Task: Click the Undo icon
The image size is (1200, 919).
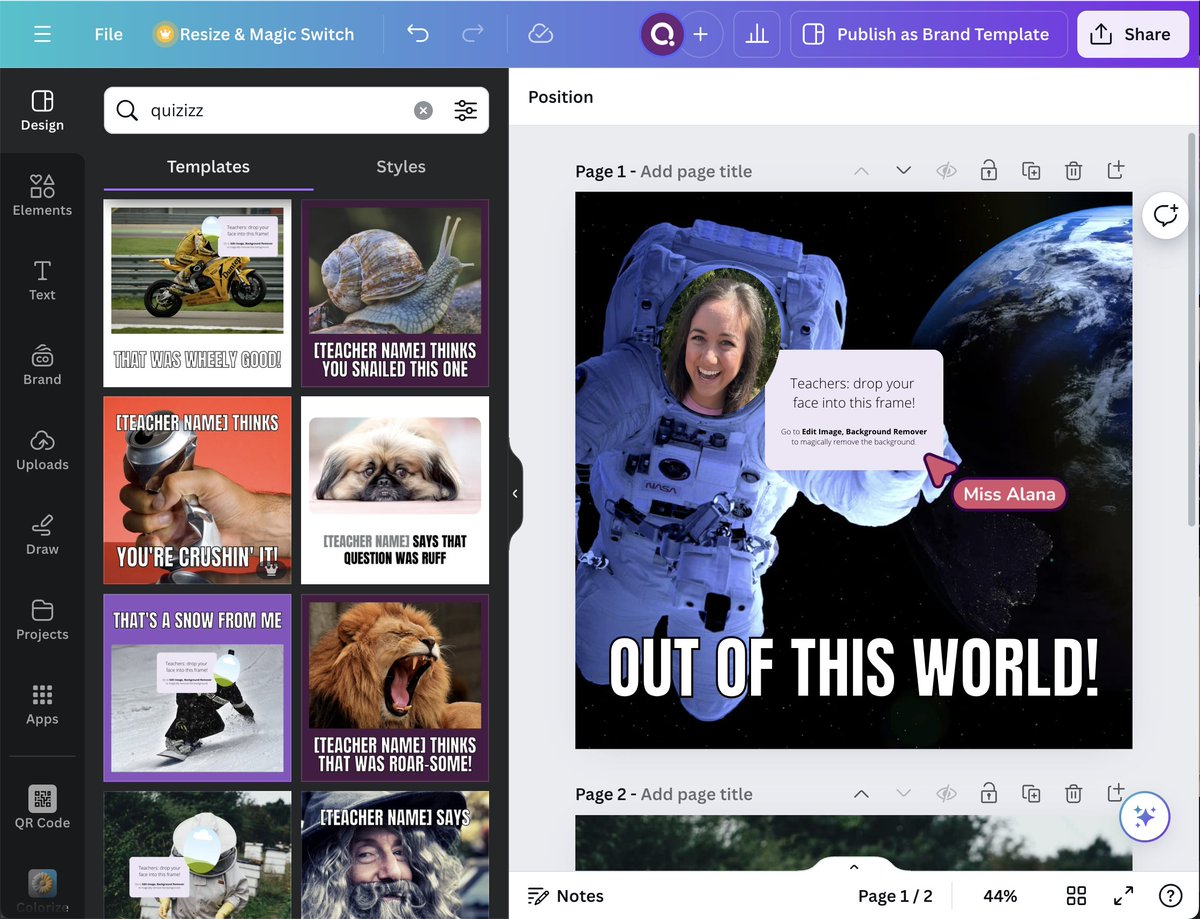Action: coord(417,33)
